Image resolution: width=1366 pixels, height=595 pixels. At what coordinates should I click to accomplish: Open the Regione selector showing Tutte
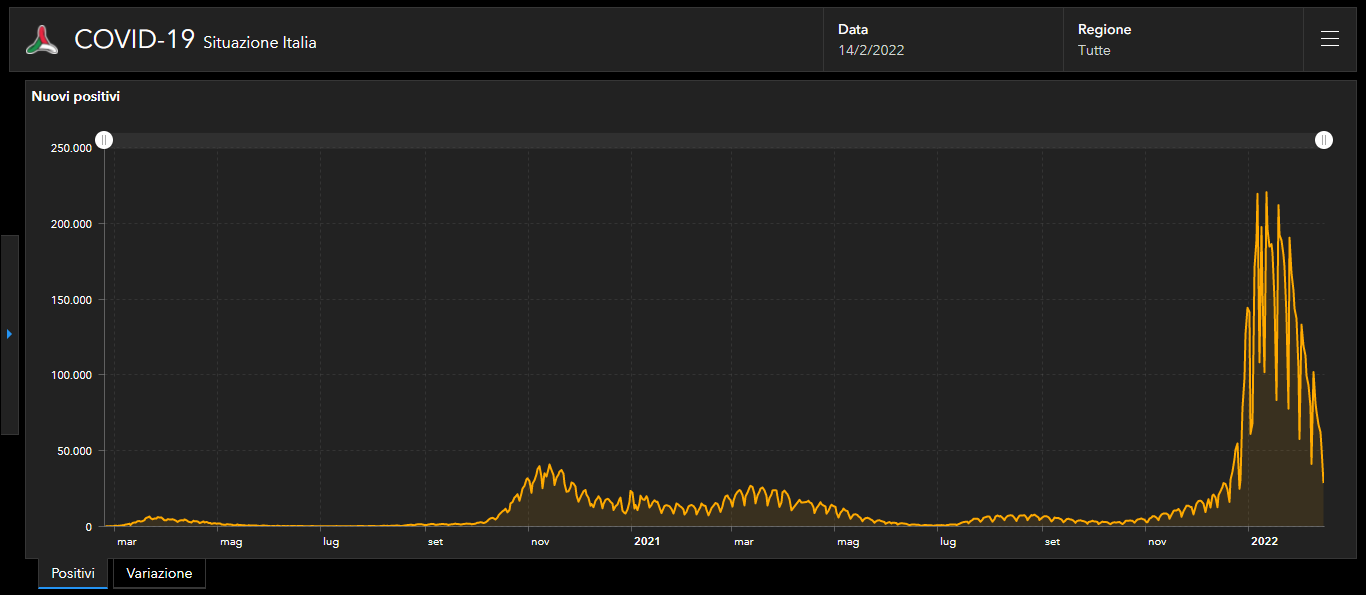[1183, 40]
